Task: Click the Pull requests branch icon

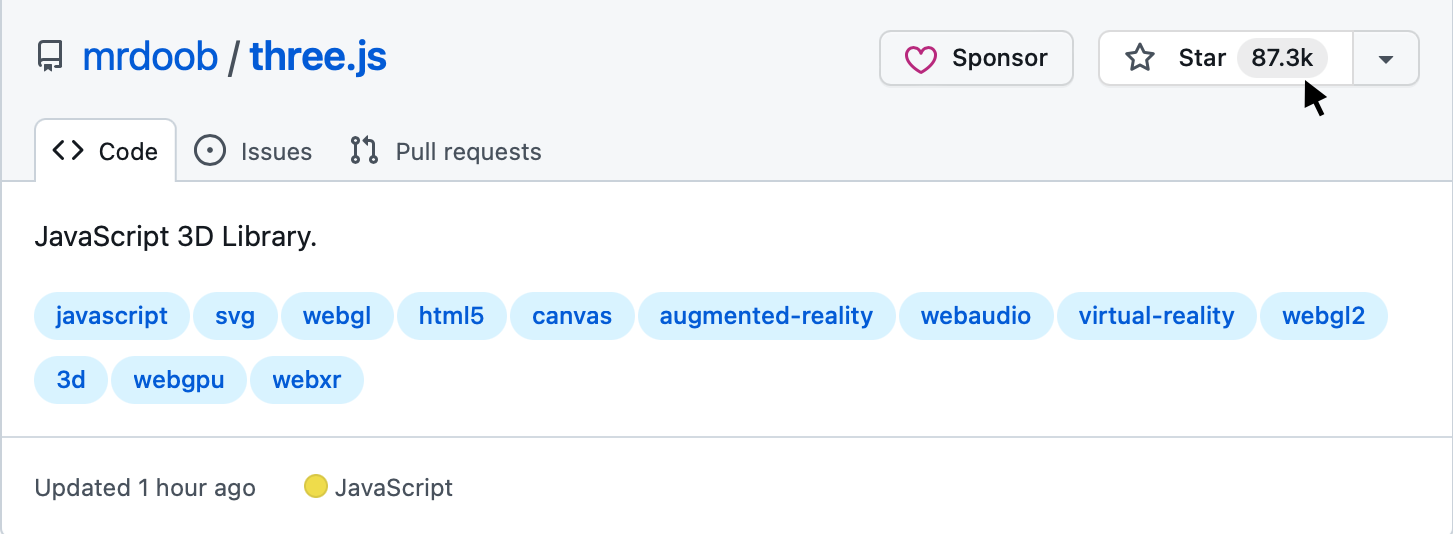Action: tap(364, 151)
